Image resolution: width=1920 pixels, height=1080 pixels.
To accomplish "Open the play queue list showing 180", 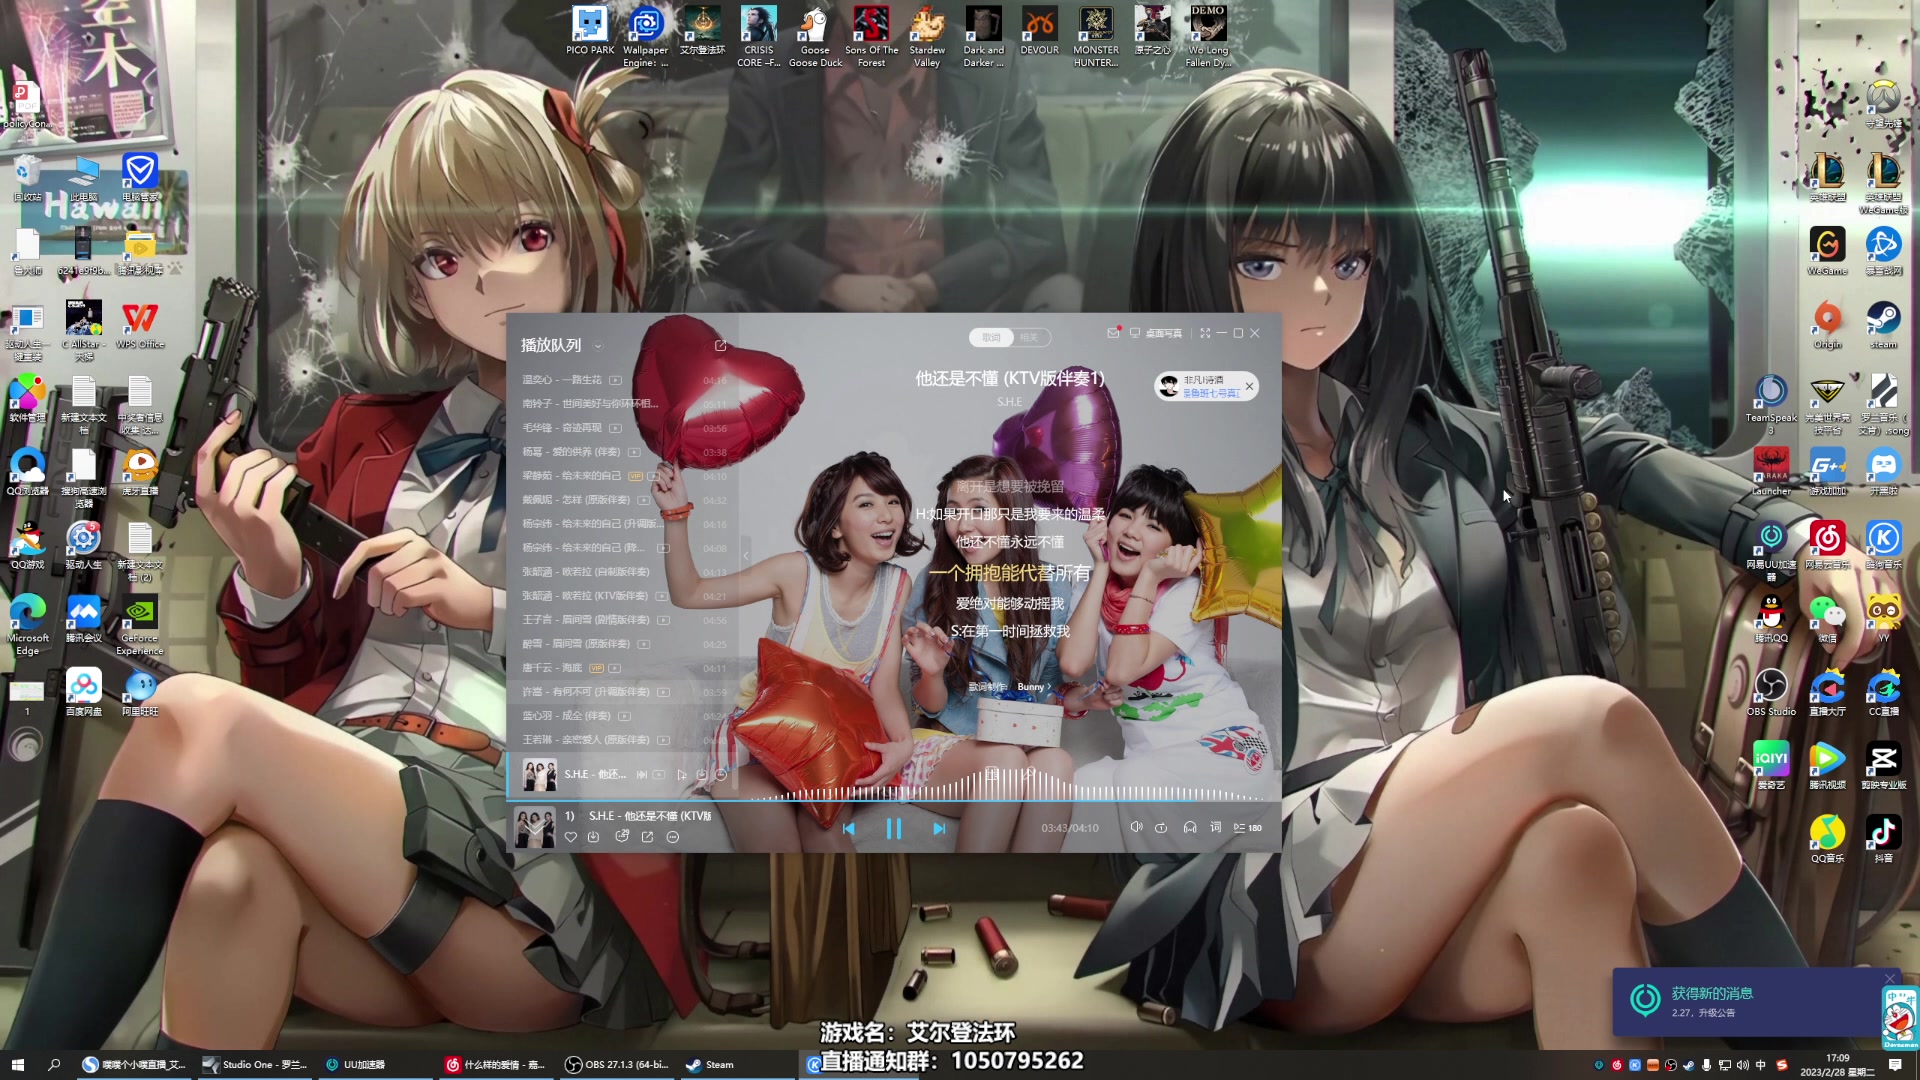I will tap(1247, 828).
